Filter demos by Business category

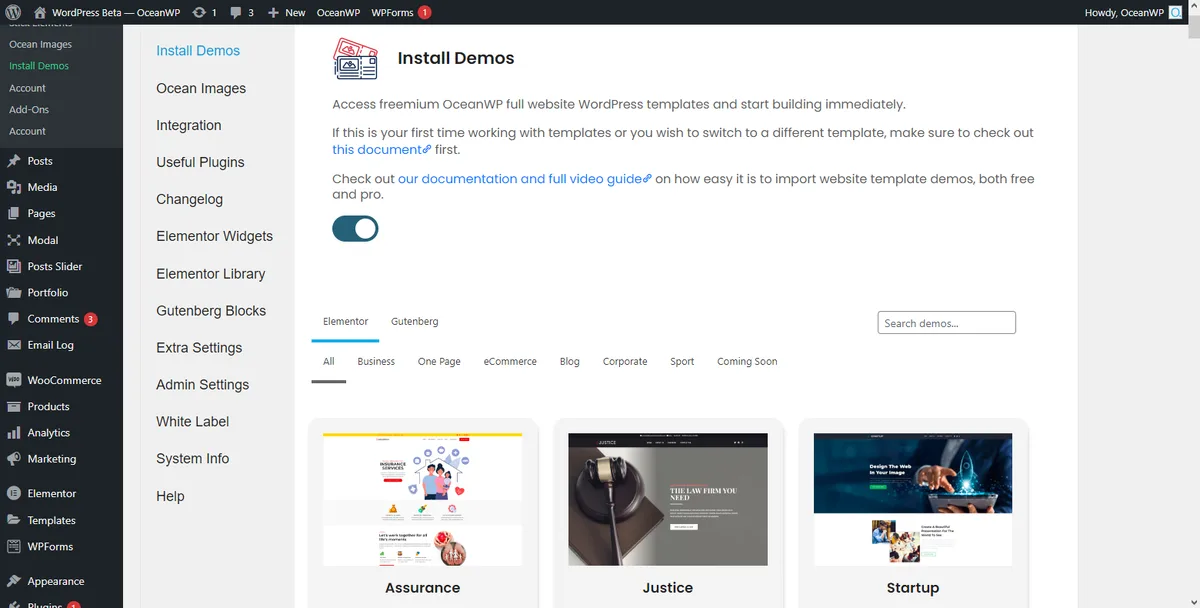click(x=376, y=361)
